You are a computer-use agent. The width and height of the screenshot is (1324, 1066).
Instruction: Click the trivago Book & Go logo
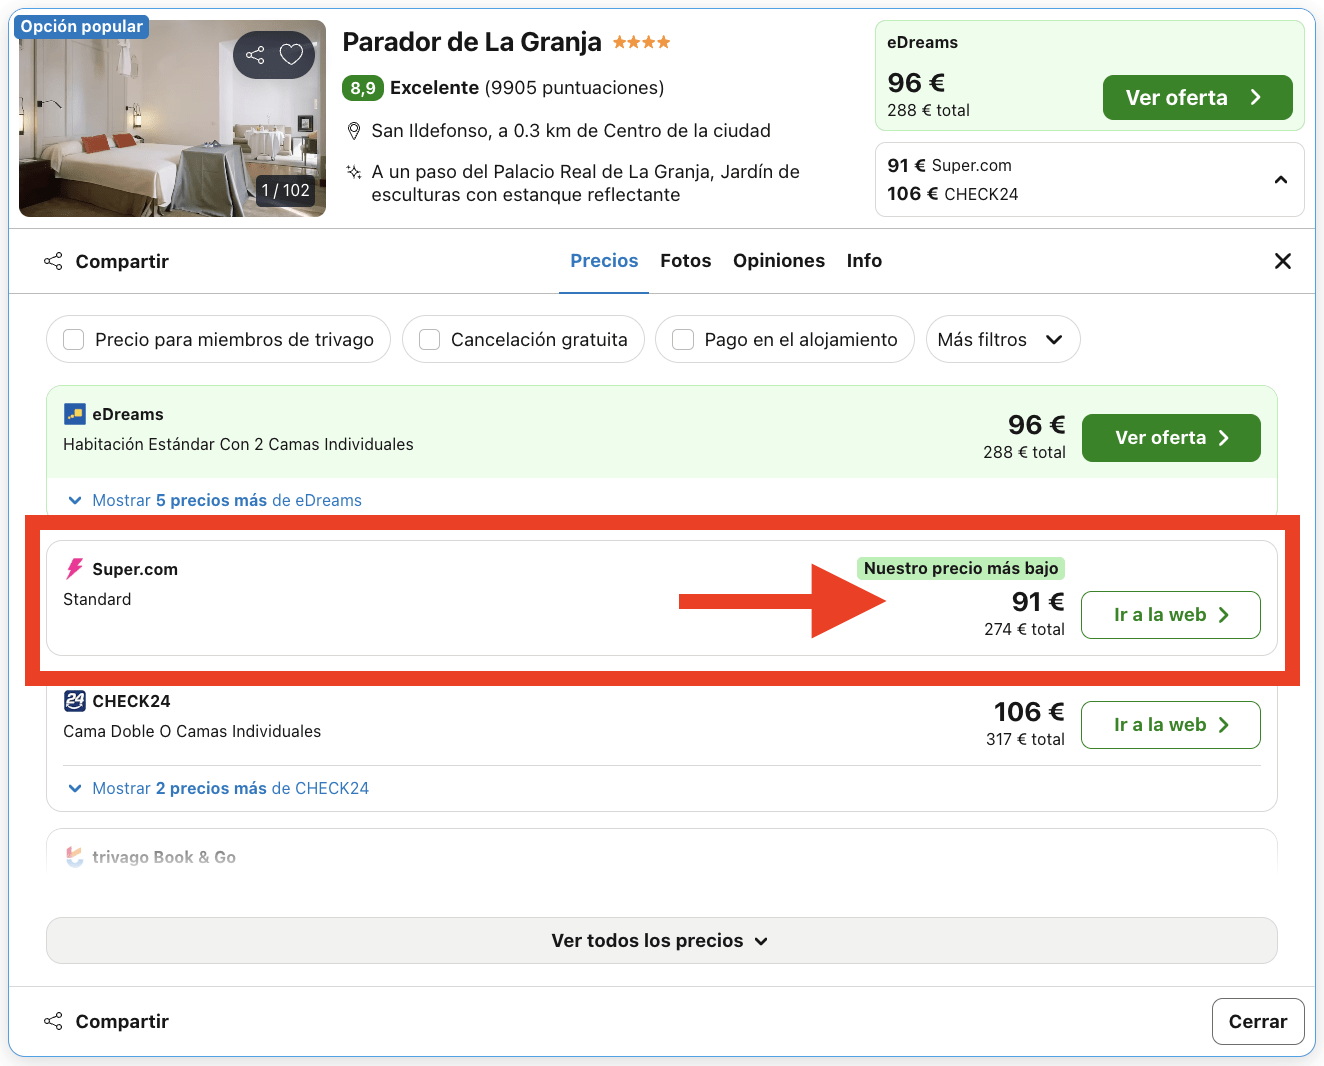click(72, 857)
